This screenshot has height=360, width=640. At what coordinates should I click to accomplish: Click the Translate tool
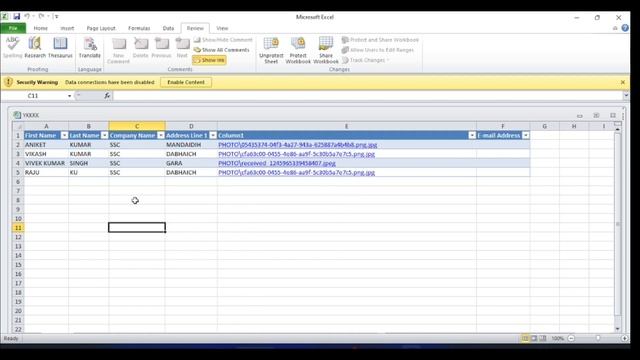pos(90,47)
